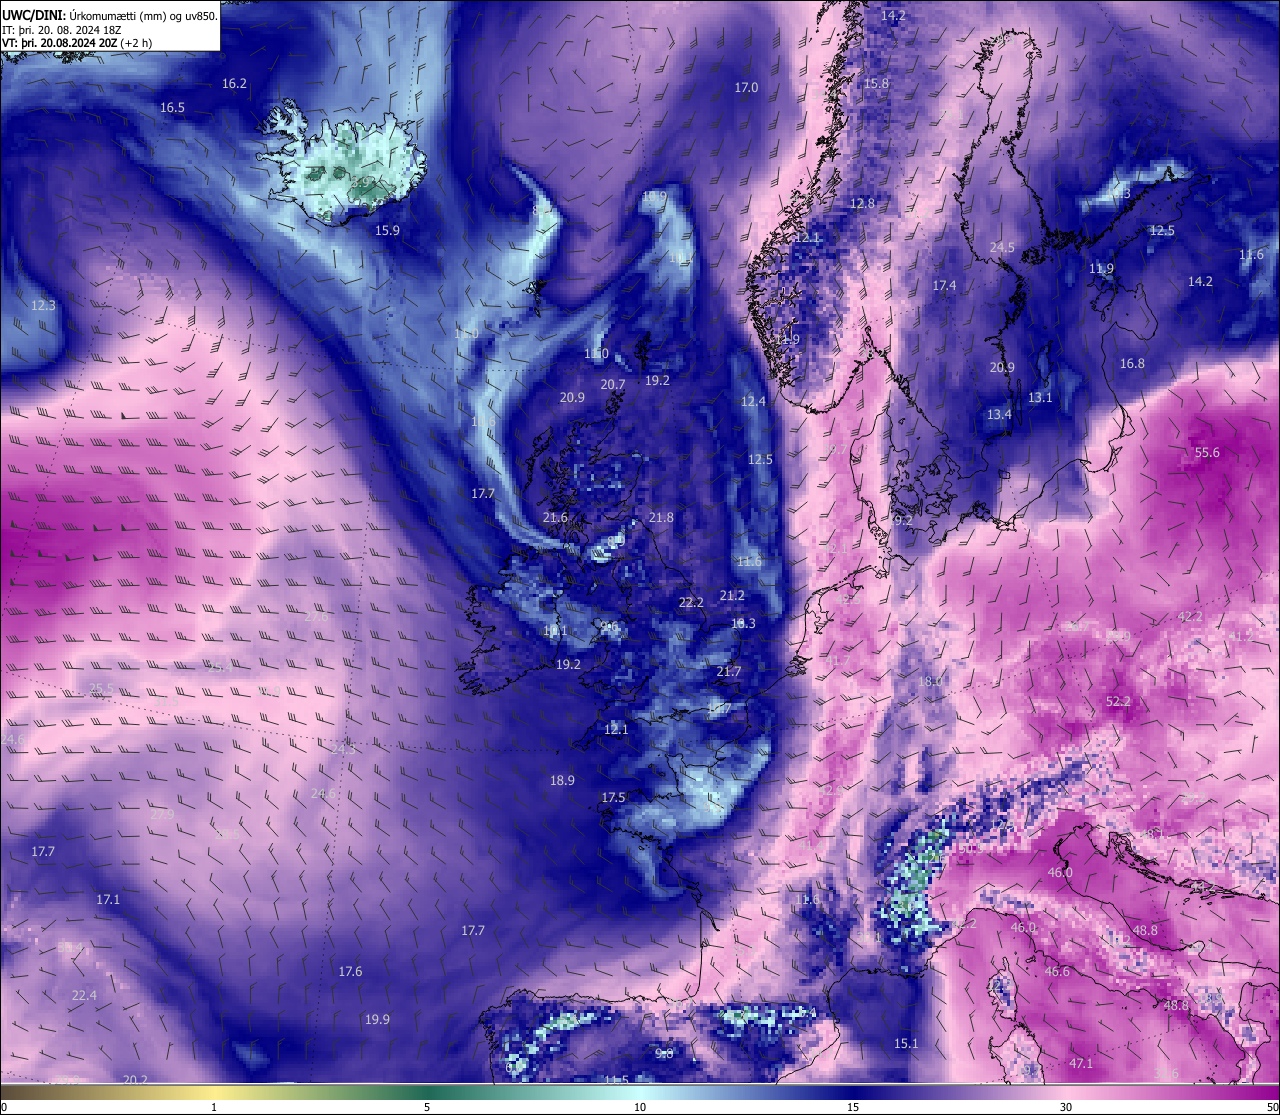Click the colorbar tick label 30

point(1066,1108)
